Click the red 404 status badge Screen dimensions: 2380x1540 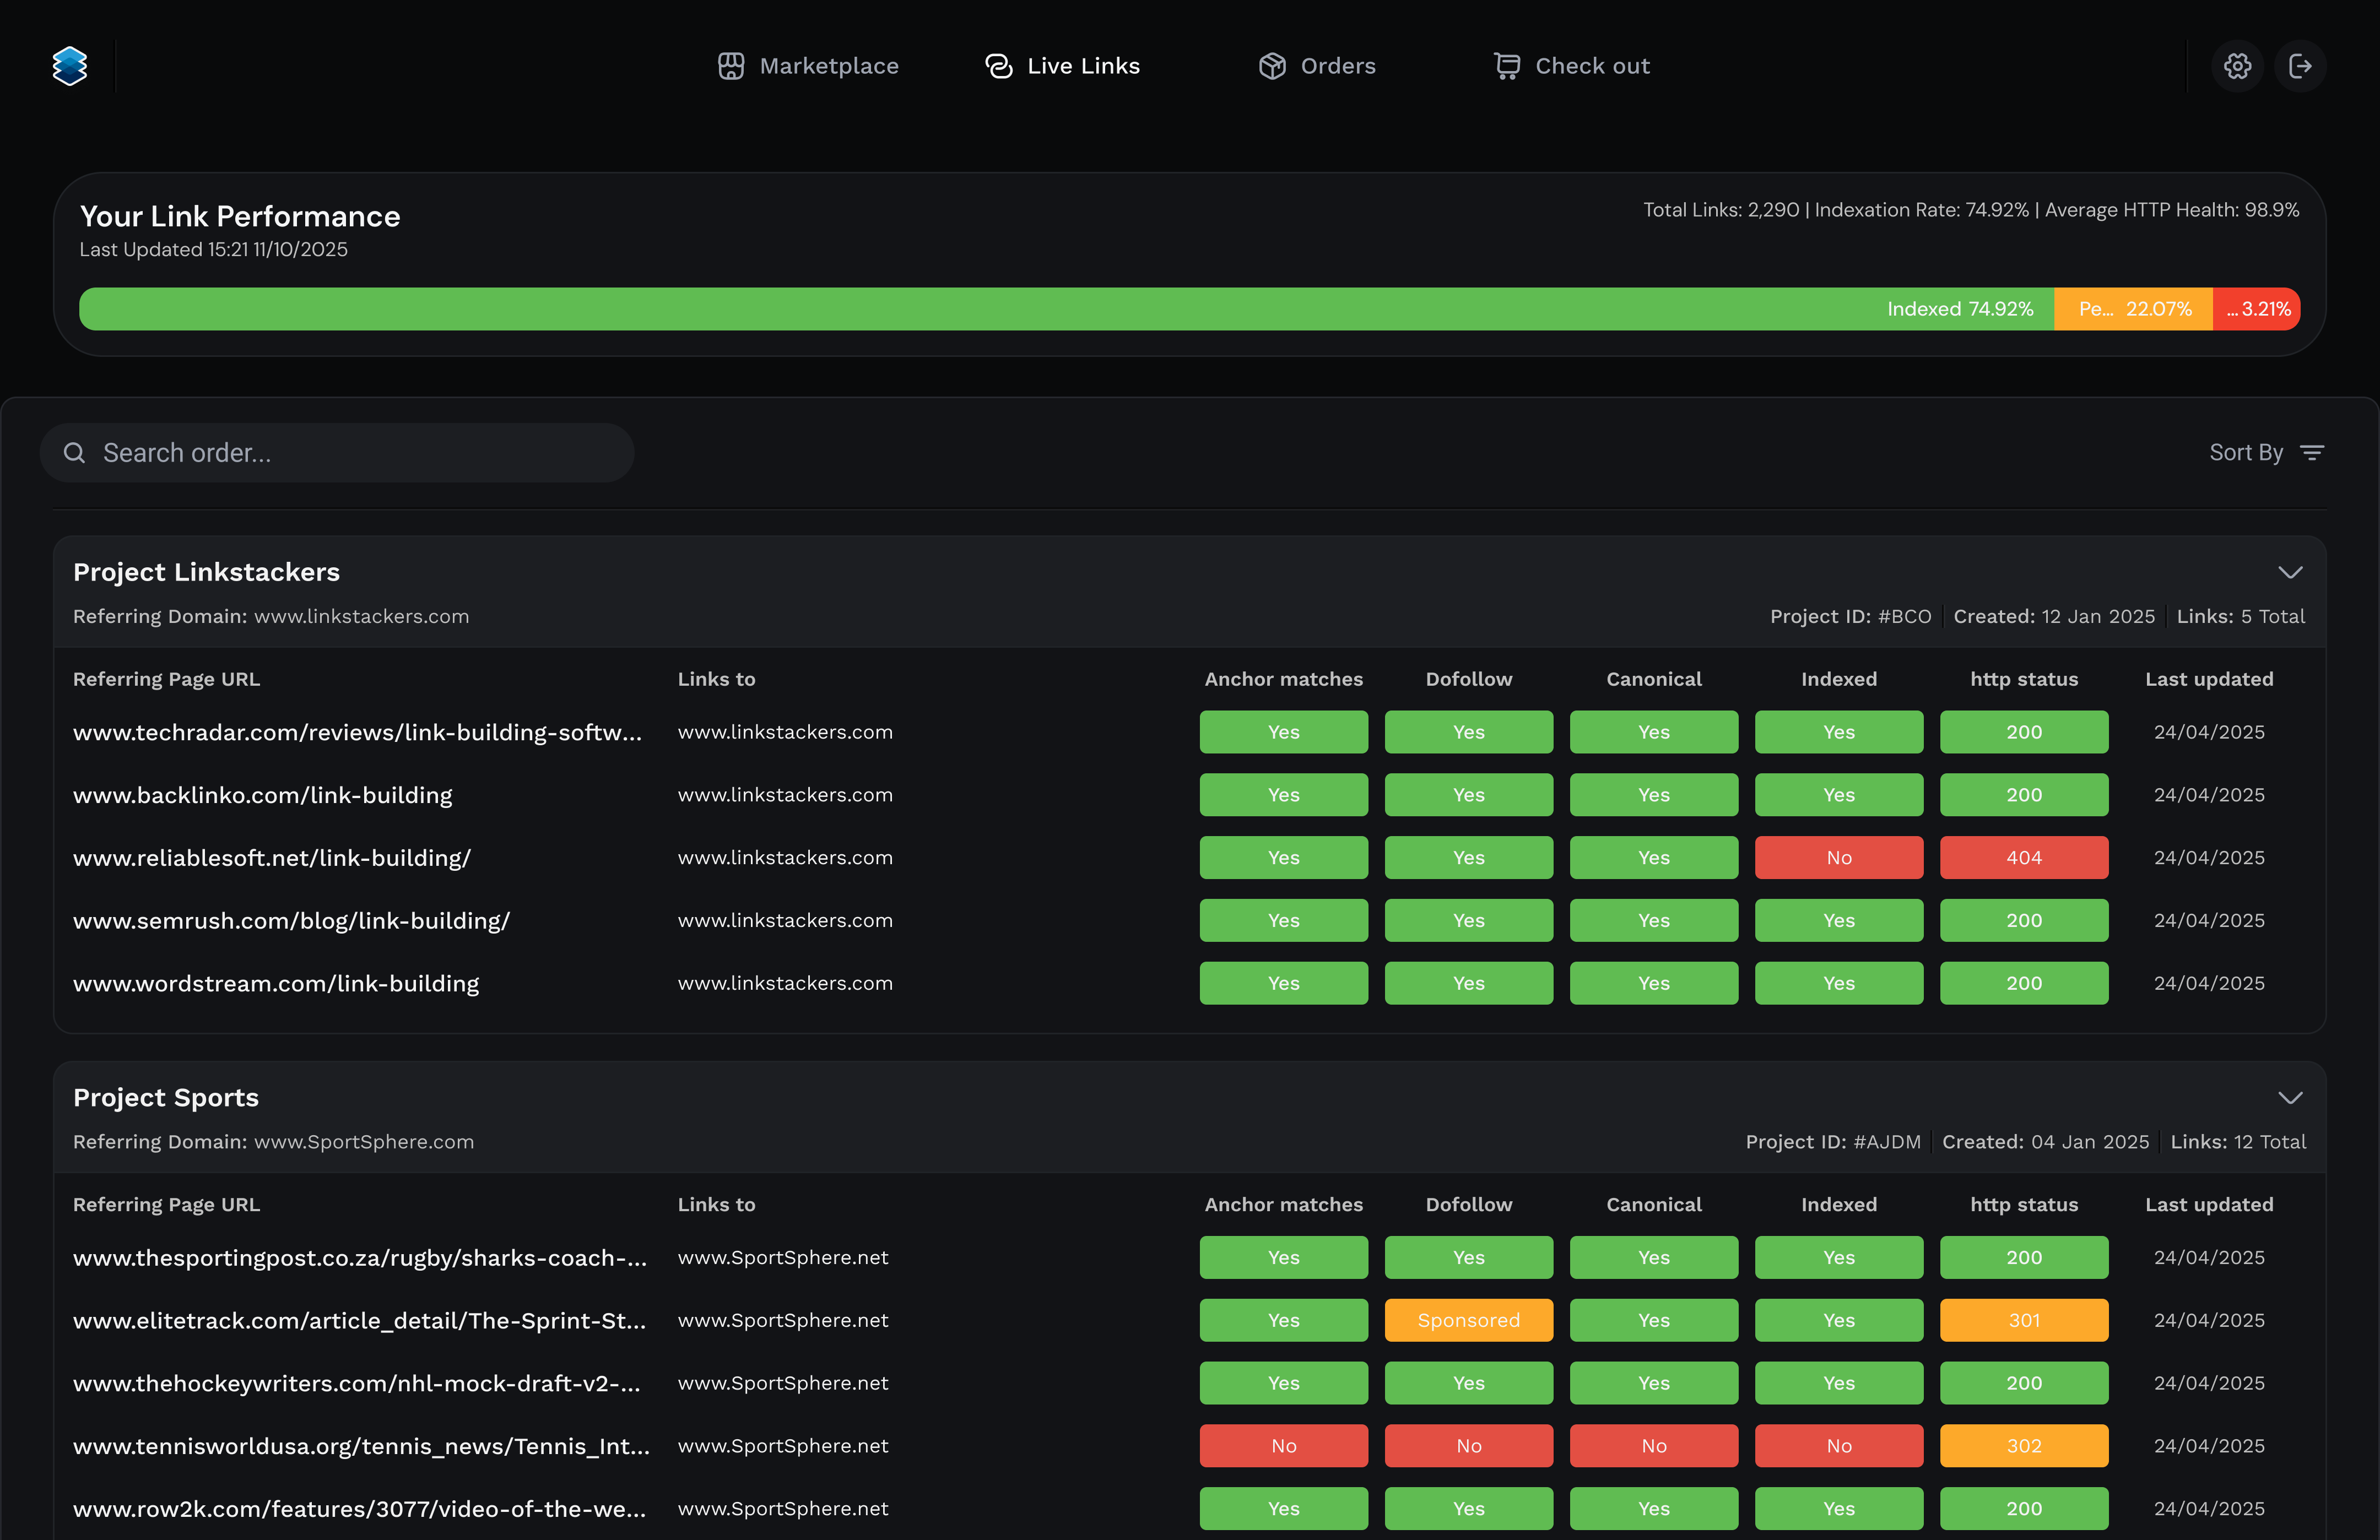click(2023, 858)
